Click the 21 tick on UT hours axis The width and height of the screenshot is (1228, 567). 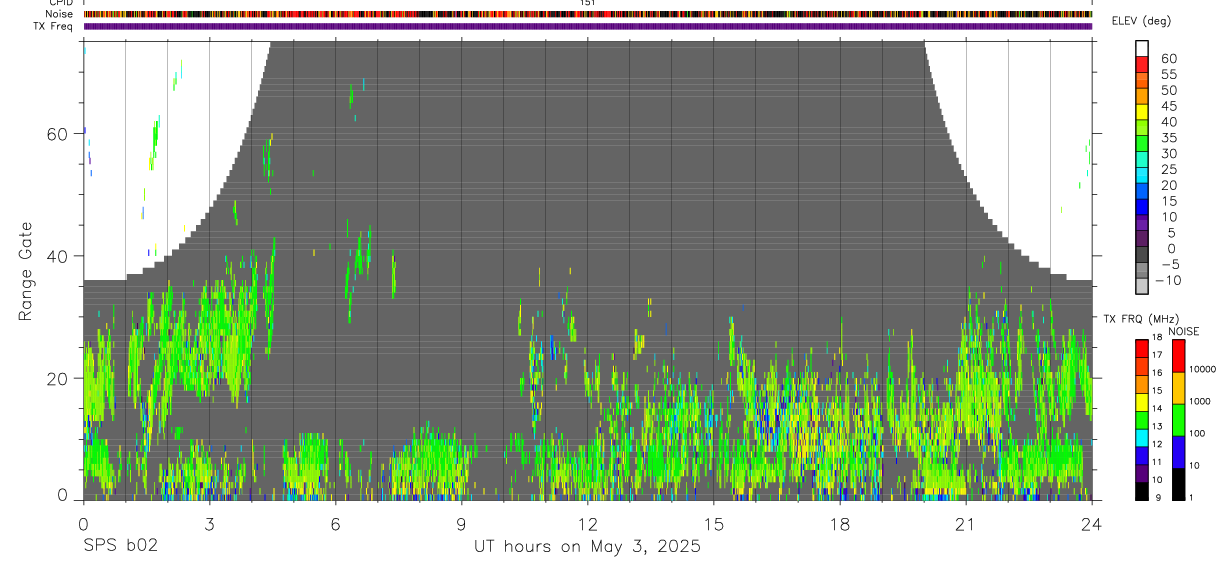966,524
